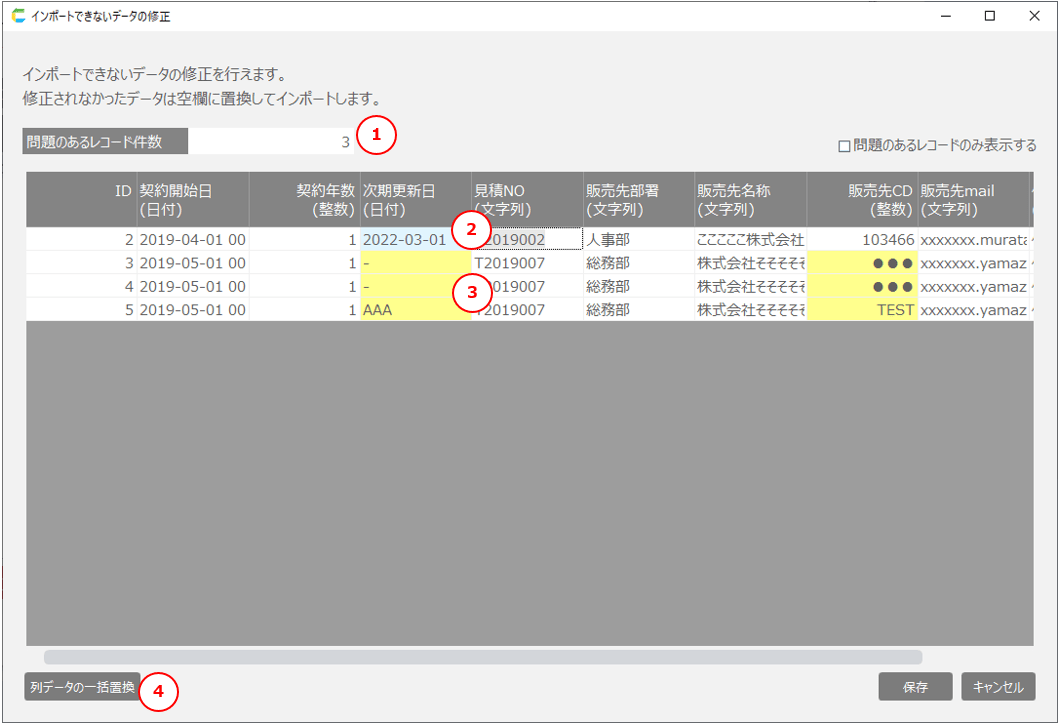Enable 問題のあるレコードのみ表示する checkbox

tap(844, 146)
